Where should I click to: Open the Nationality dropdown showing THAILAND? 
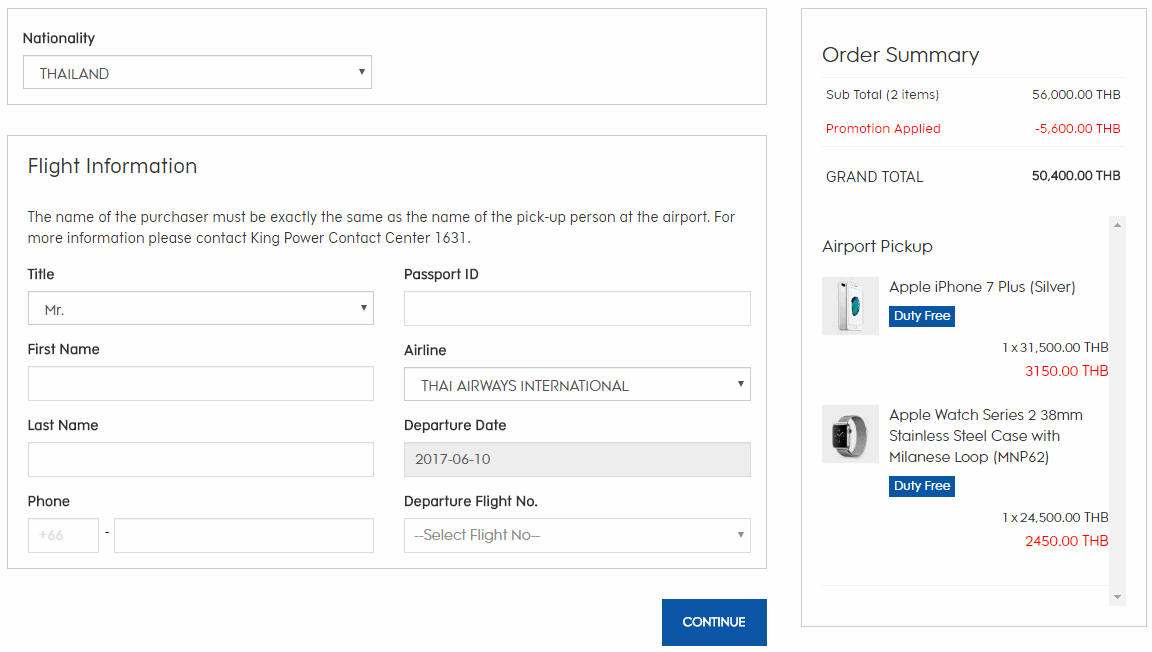[x=197, y=73]
